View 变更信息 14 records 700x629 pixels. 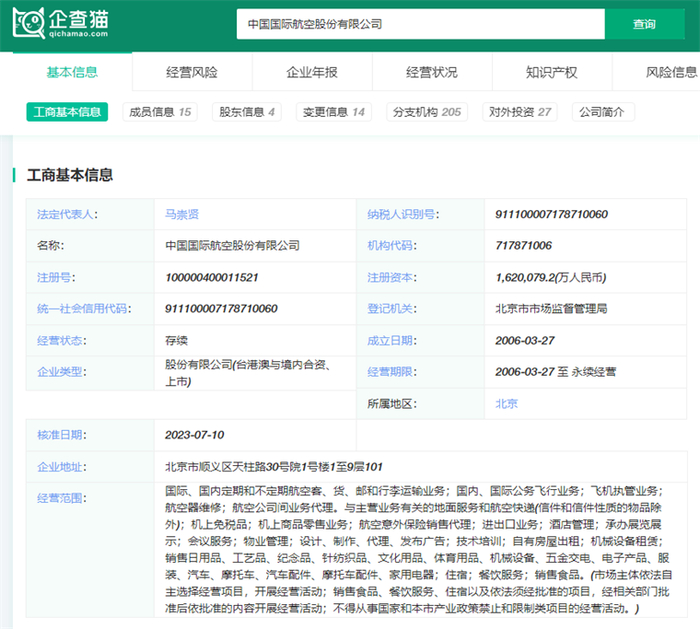point(336,112)
